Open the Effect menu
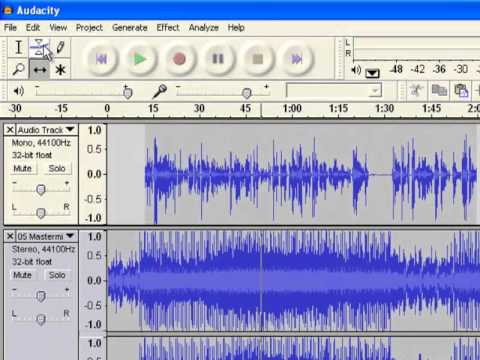 [168, 28]
